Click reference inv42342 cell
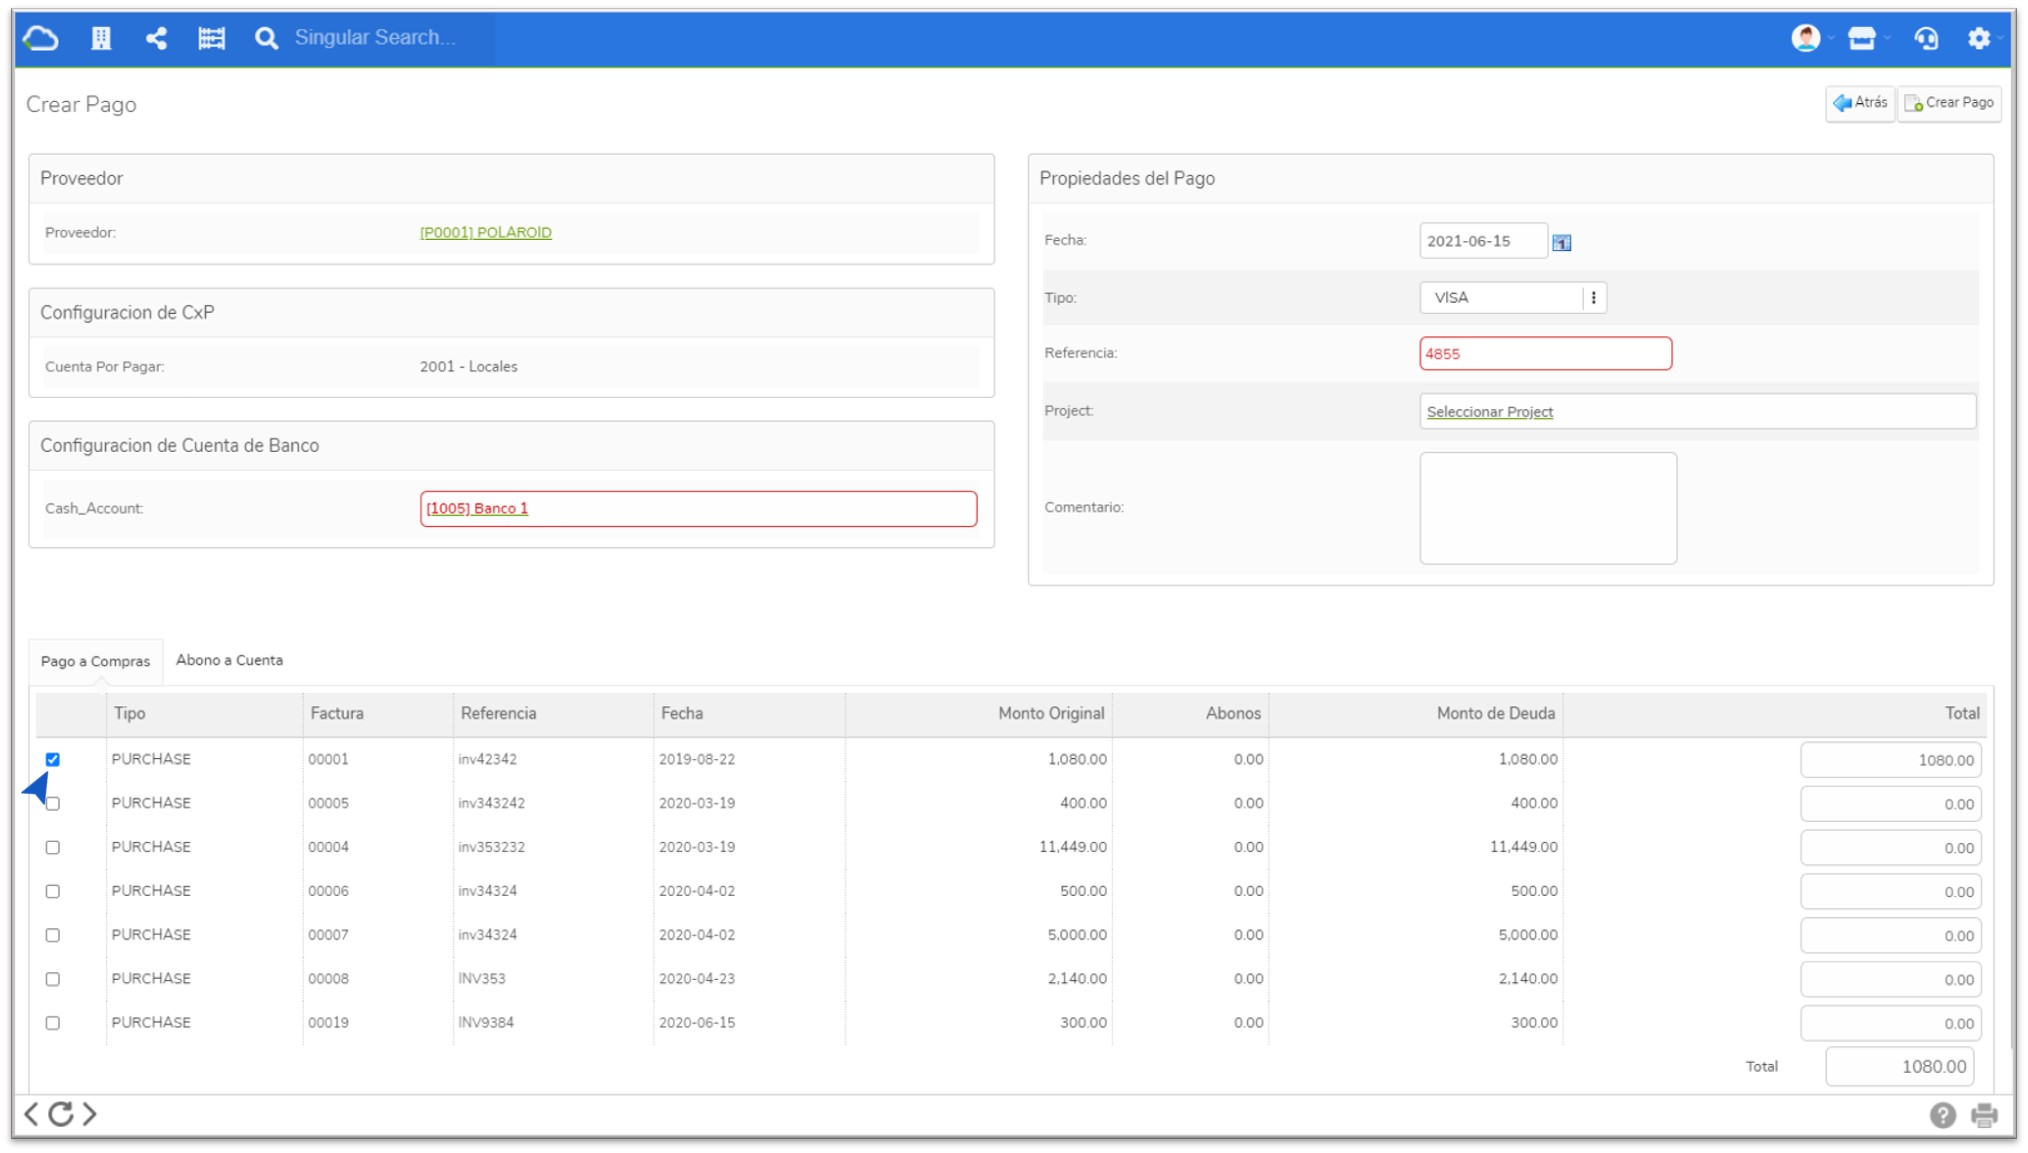The height and width of the screenshot is (1153, 2028). pyautogui.click(x=488, y=760)
